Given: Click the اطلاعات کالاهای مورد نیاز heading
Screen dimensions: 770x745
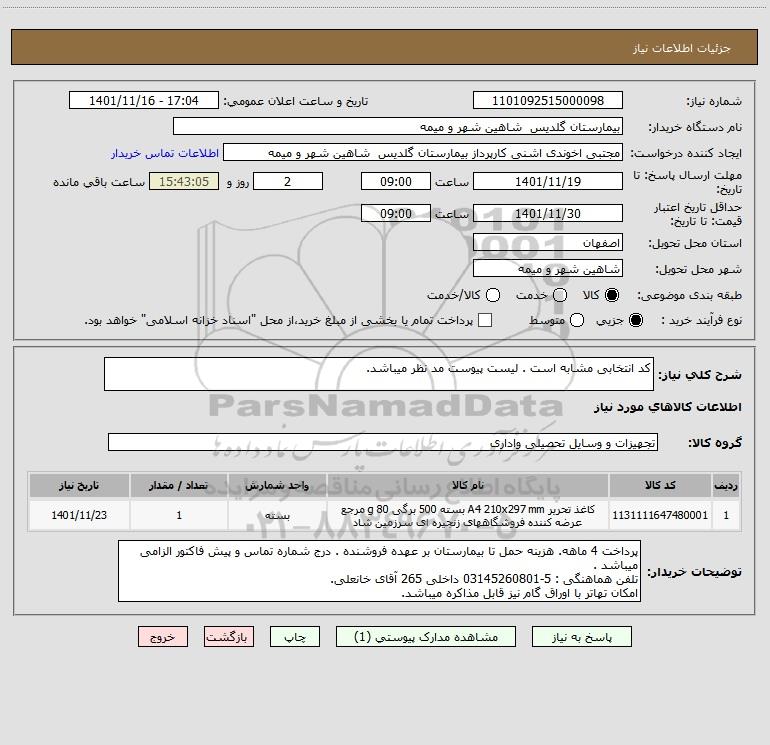Looking at the screenshot, I should [x=668, y=407].
